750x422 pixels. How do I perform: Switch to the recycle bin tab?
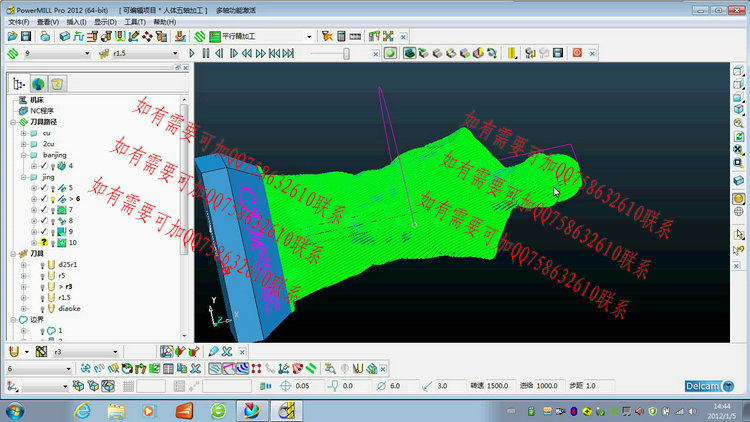(x=57, y=84)
